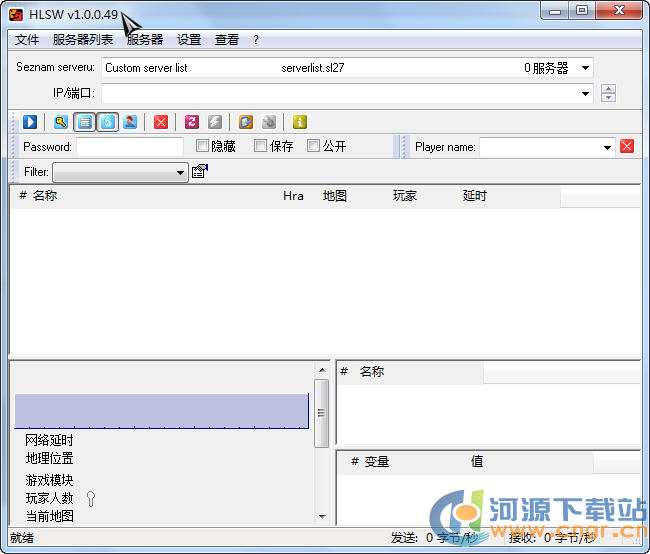This screenshot has height=554, width=650.
Task: Expand the Custom server list dropdown
Action: pyautogui.click(x=585, y=68)
